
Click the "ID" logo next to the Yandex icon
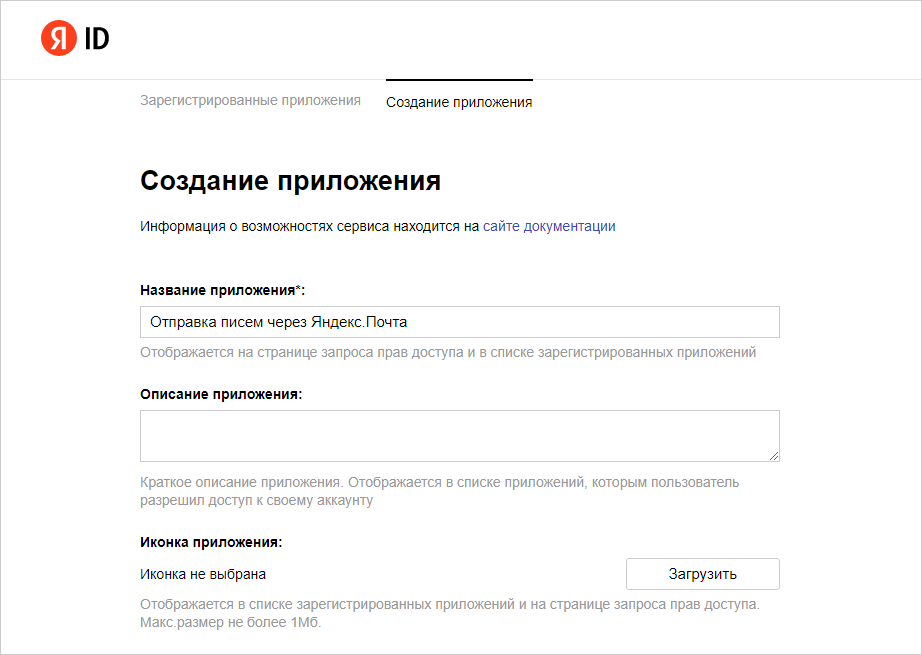(x=95, y=40)
